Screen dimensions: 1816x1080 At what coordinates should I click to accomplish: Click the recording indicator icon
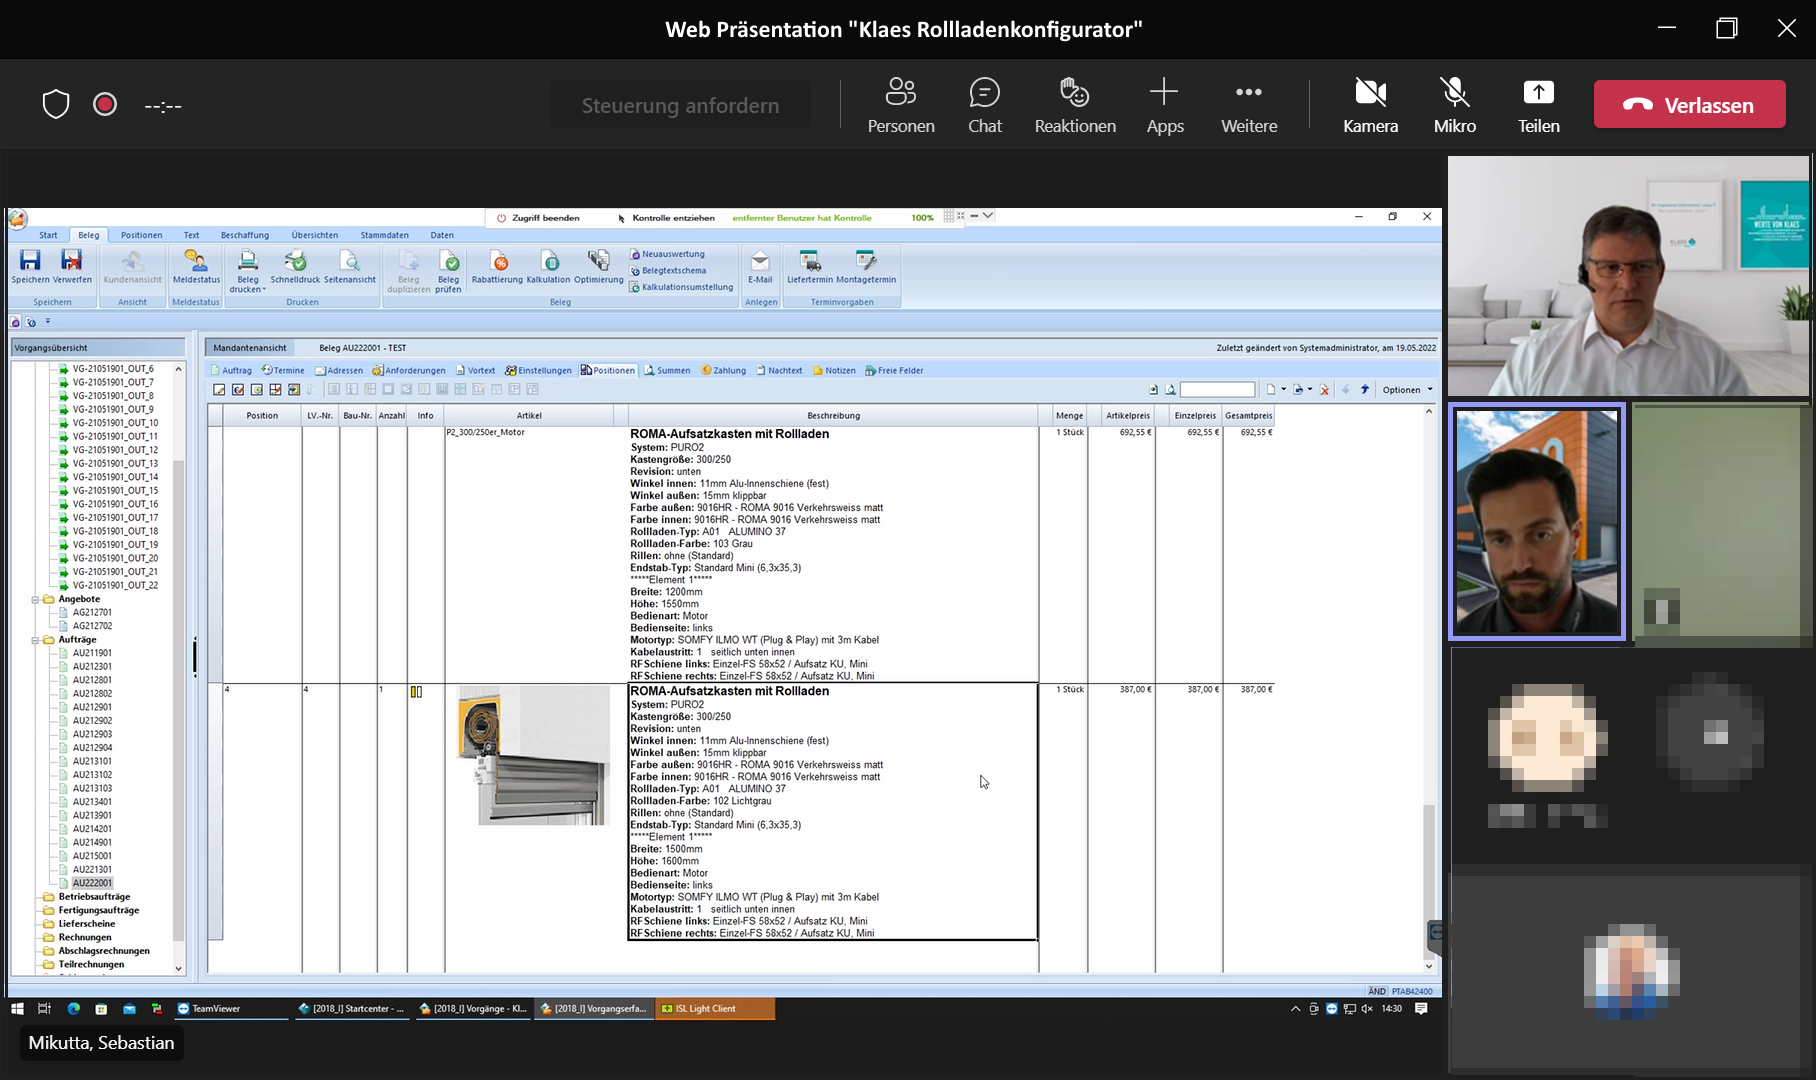click(105, 105)
